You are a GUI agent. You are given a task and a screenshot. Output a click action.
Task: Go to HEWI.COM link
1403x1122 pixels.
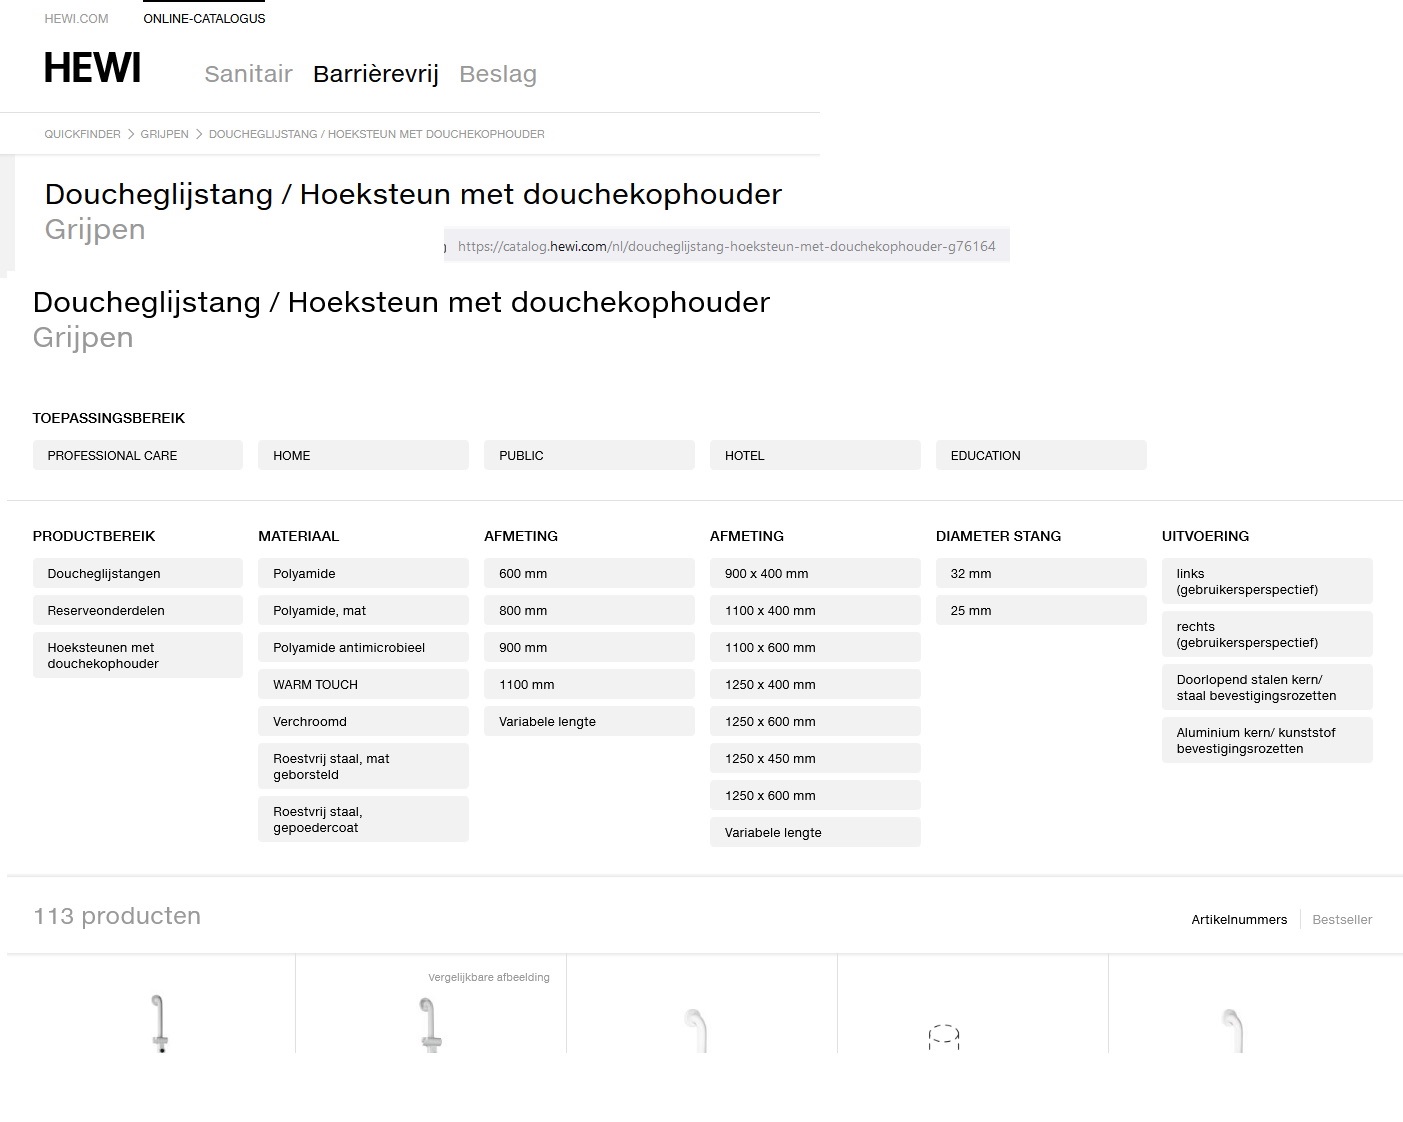76,19
